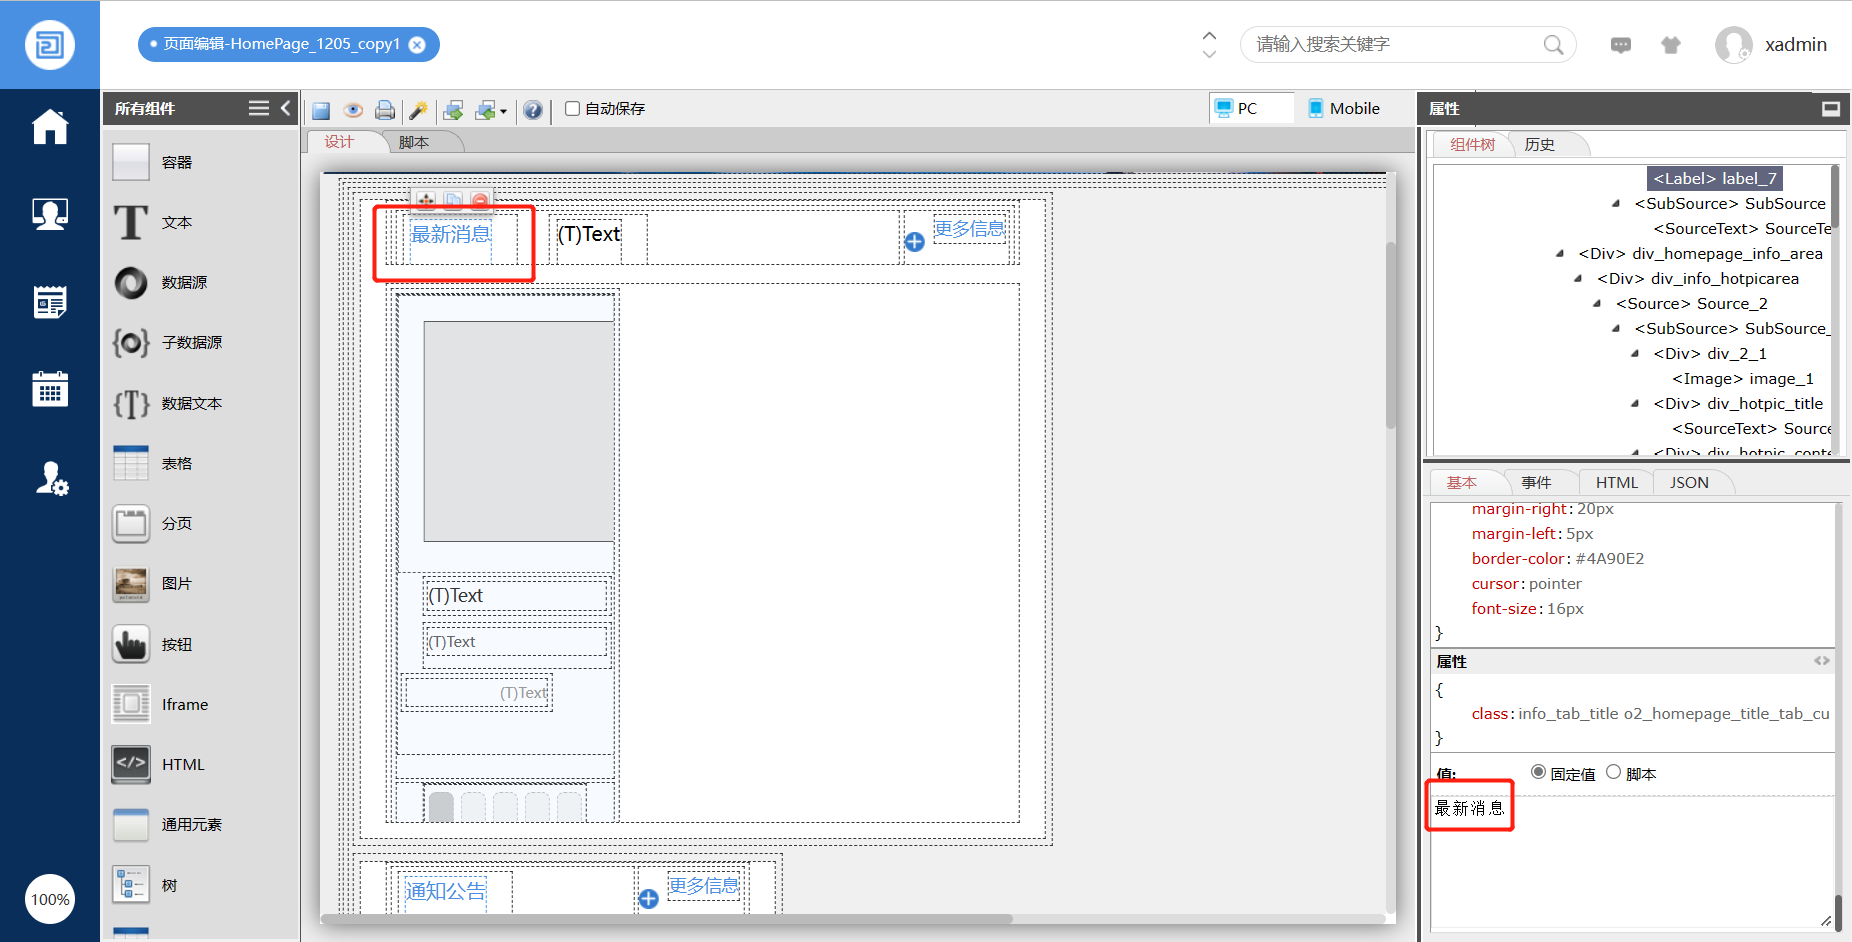The width and height of the screenshot is (1852, 942).
Task: Enable the 自动保存 autosave checkbox
Action: point(573,108)
